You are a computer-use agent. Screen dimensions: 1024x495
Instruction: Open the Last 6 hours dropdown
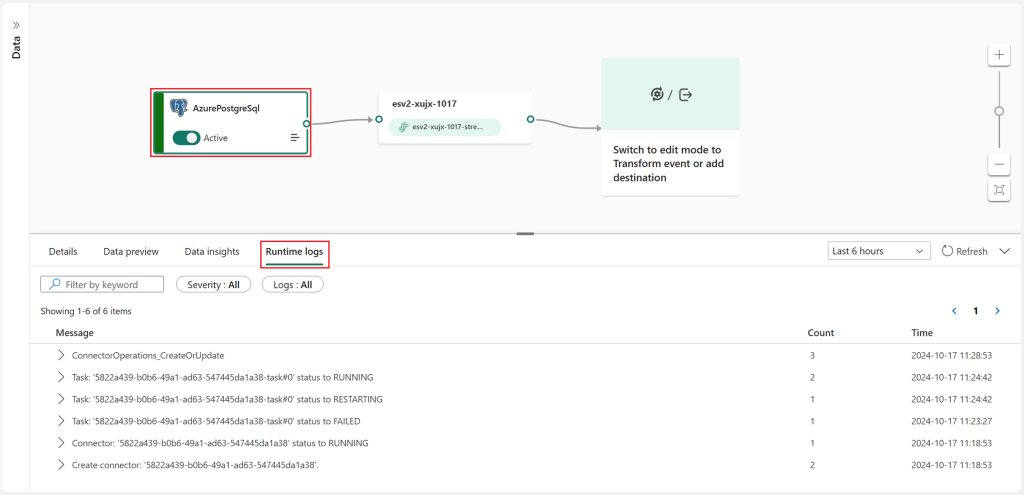pyautogui.click(x=879, y=251)
